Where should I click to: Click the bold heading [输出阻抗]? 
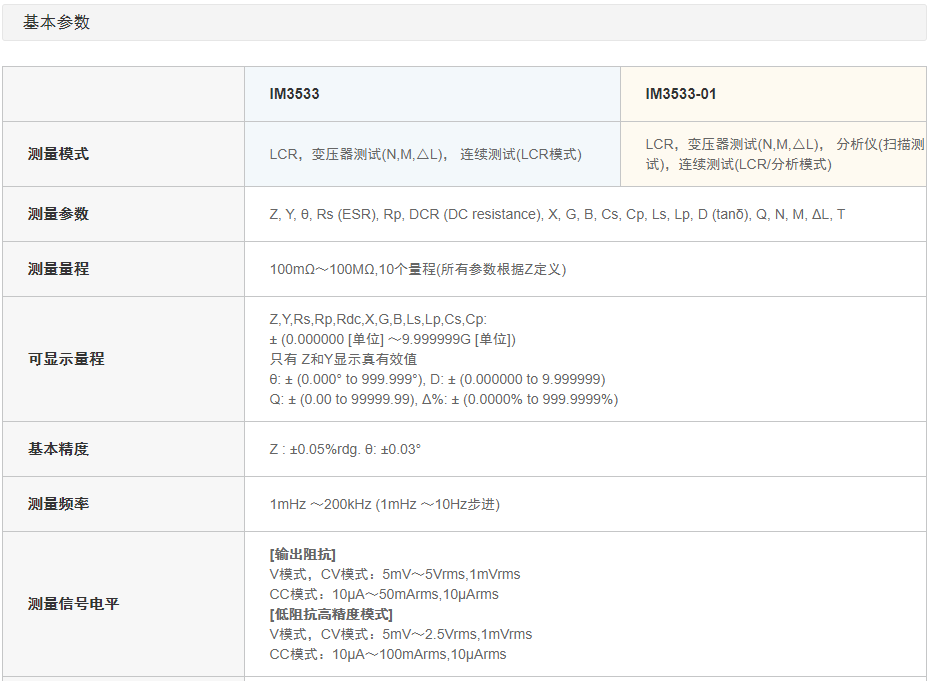tap(302, 554)
